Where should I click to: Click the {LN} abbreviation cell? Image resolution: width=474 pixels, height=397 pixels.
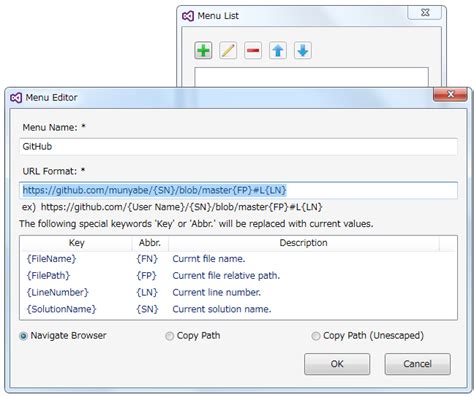click(147, 293)
